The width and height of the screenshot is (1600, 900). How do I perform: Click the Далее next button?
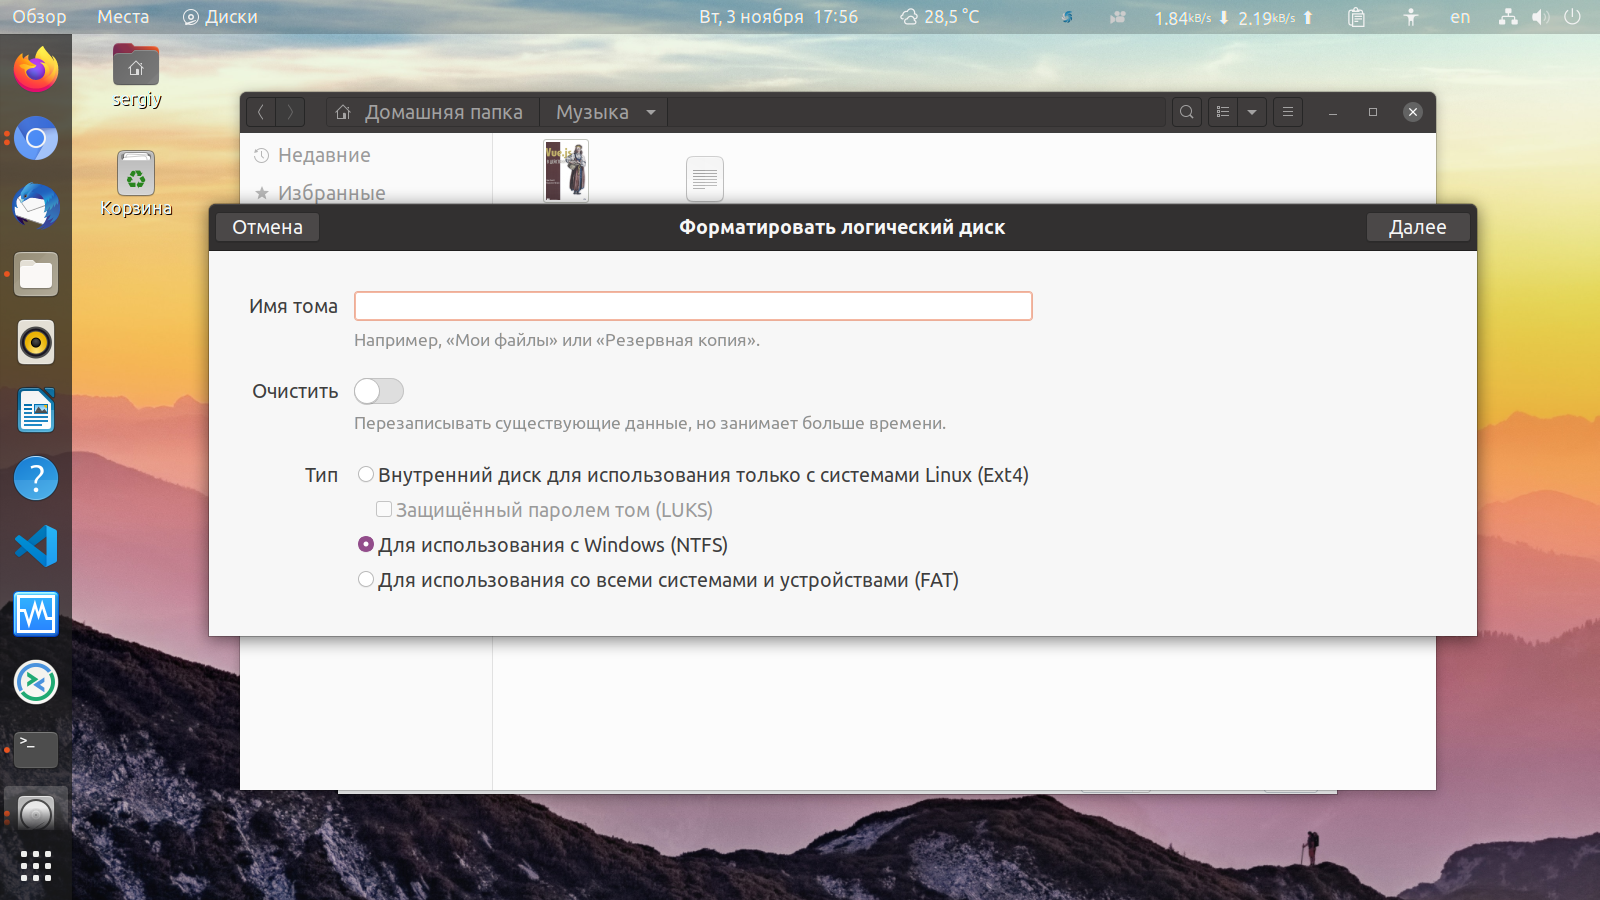tap(1418, 227)
